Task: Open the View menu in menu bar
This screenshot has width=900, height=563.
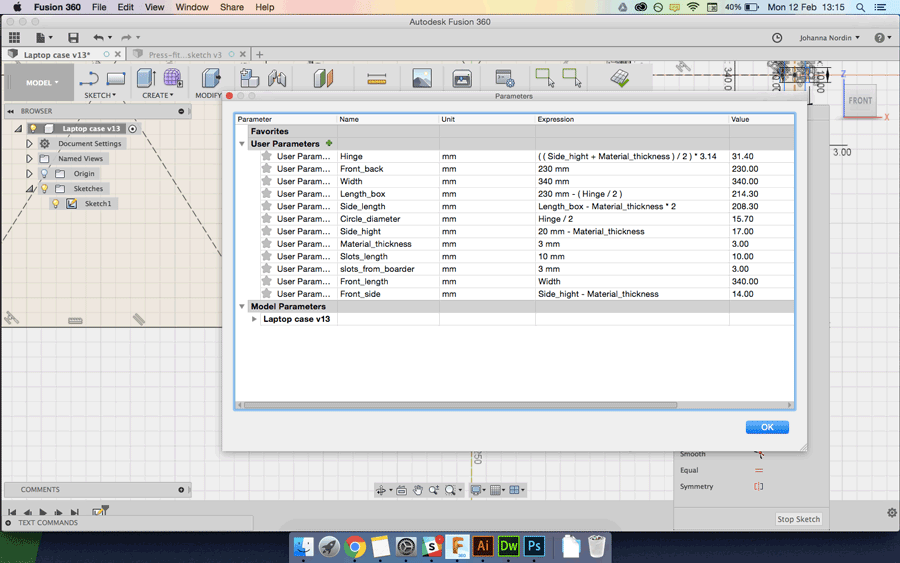Action: coord(154,7)
